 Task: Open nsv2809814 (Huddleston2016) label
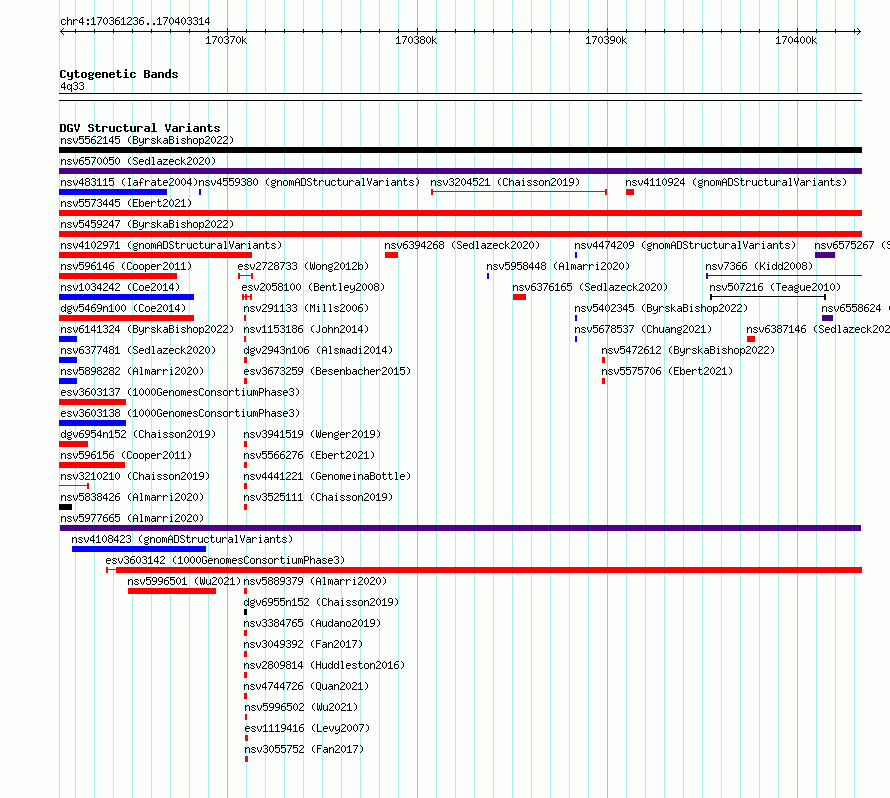click(x=324, y=665)
